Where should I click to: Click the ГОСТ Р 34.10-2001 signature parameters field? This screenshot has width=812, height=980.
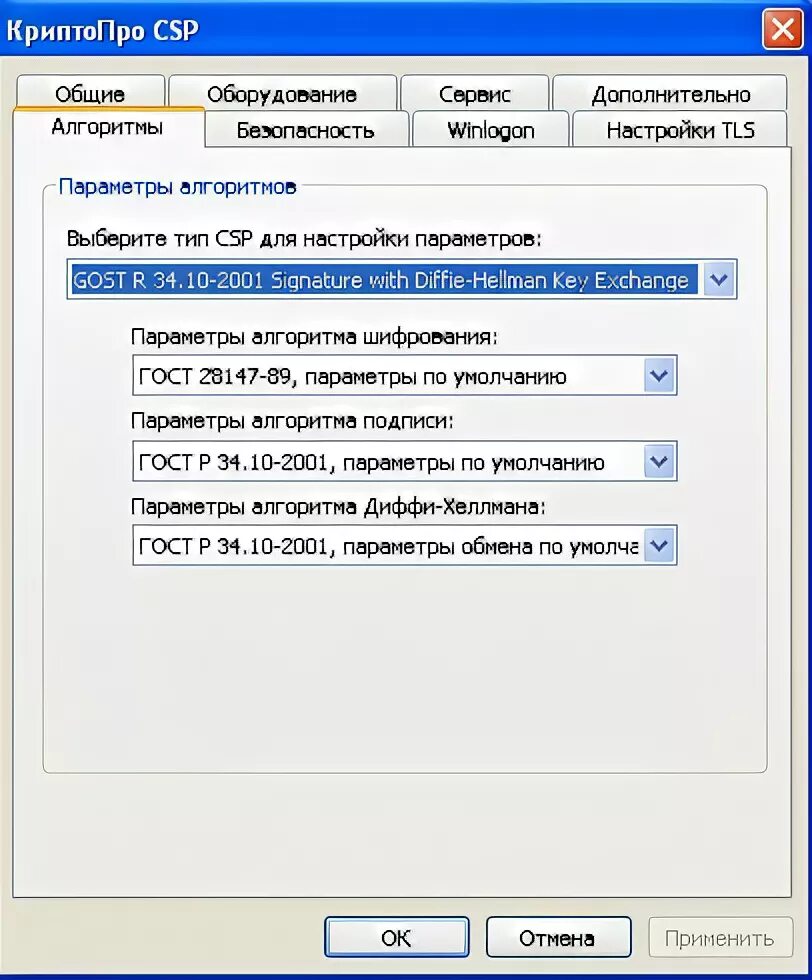coord(404,462)
